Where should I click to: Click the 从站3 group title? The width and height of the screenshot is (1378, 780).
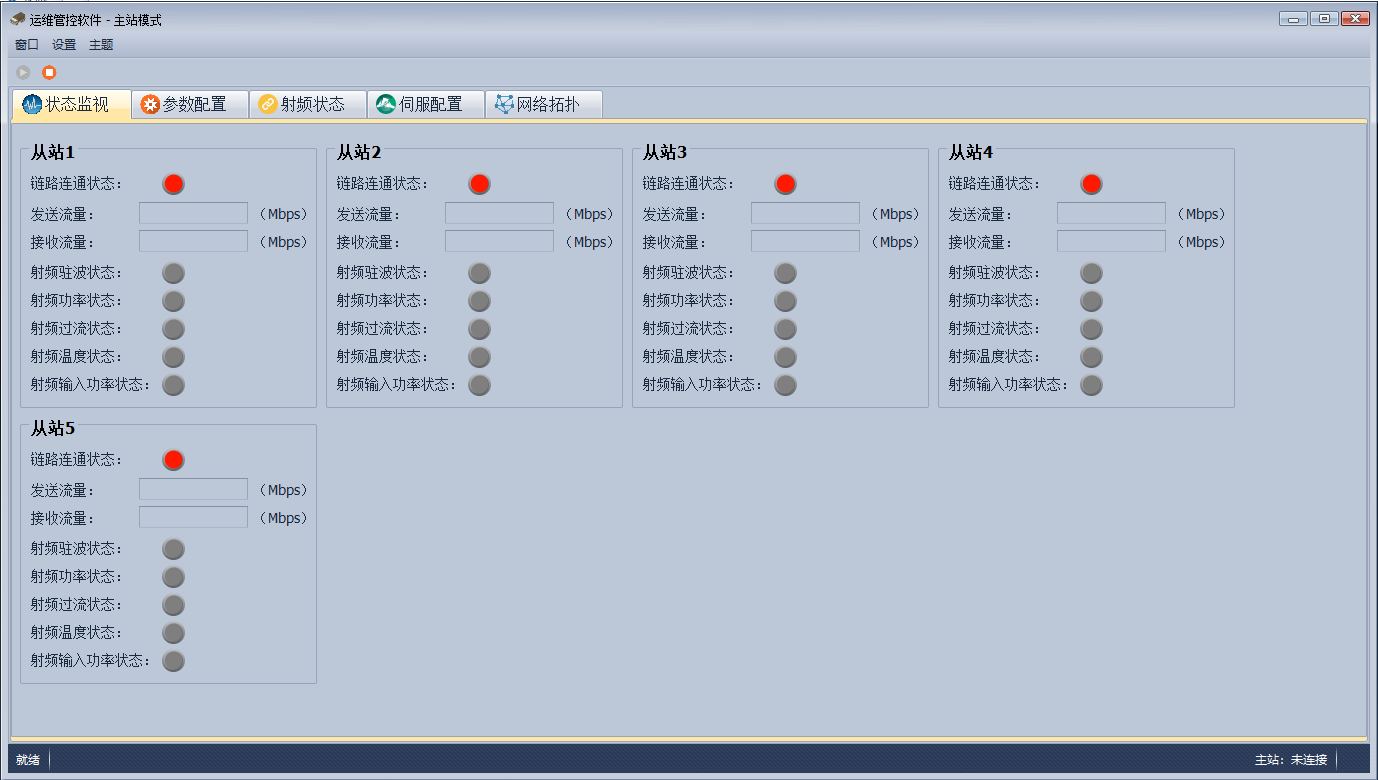(665, 152)
